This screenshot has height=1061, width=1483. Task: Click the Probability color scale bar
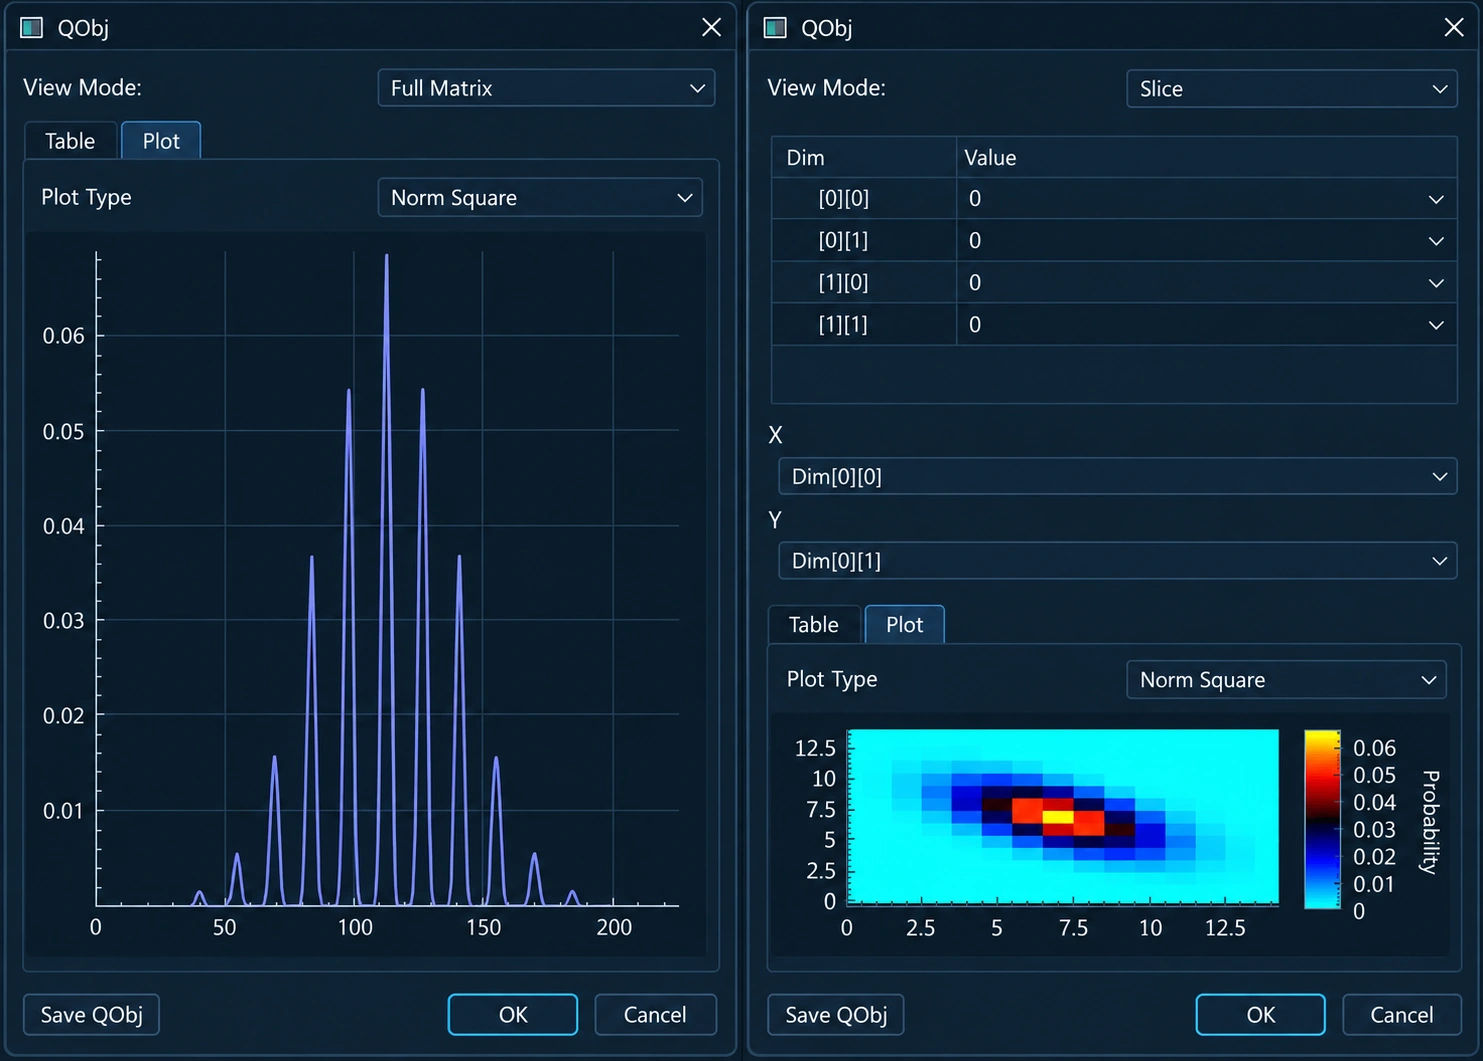(1322, 819)
